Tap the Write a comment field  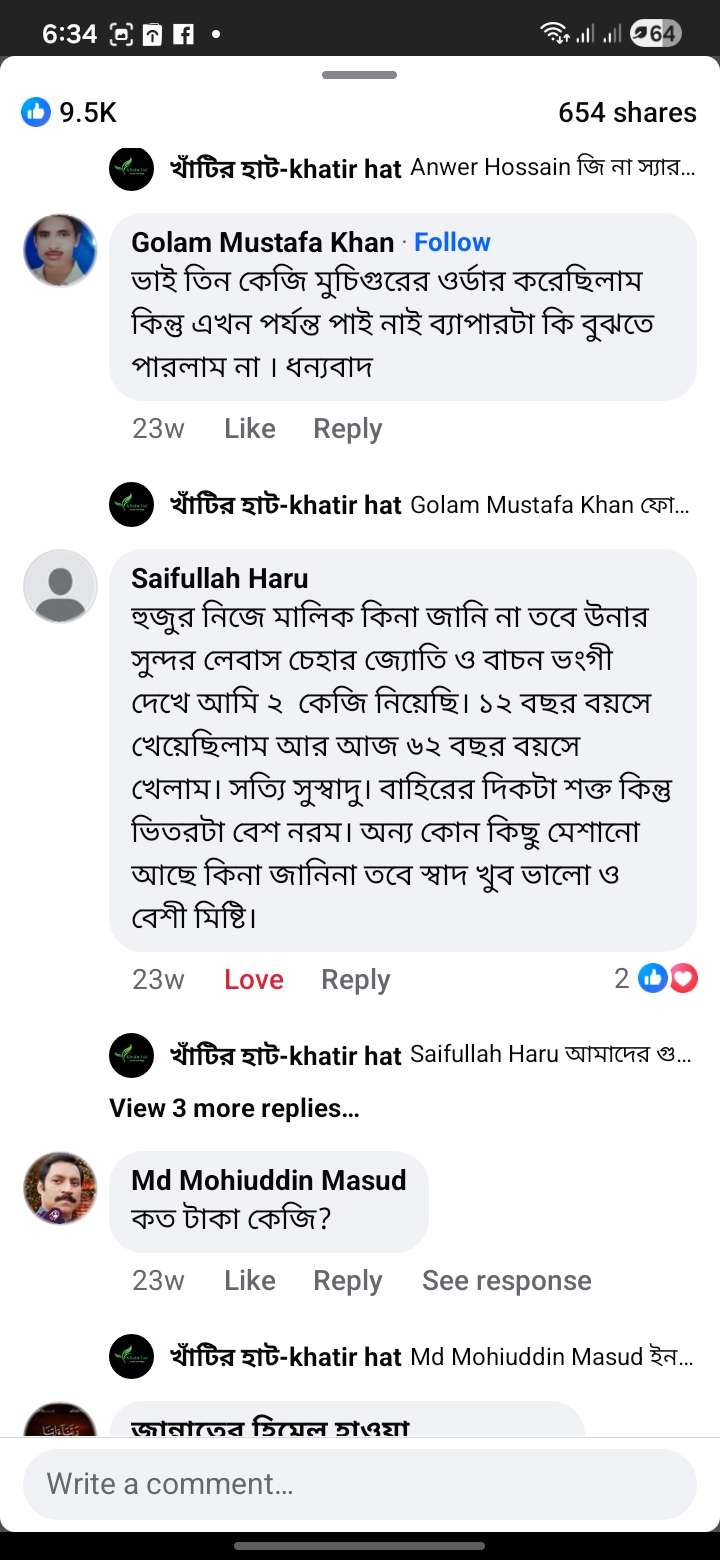[x=360, y=1483]
